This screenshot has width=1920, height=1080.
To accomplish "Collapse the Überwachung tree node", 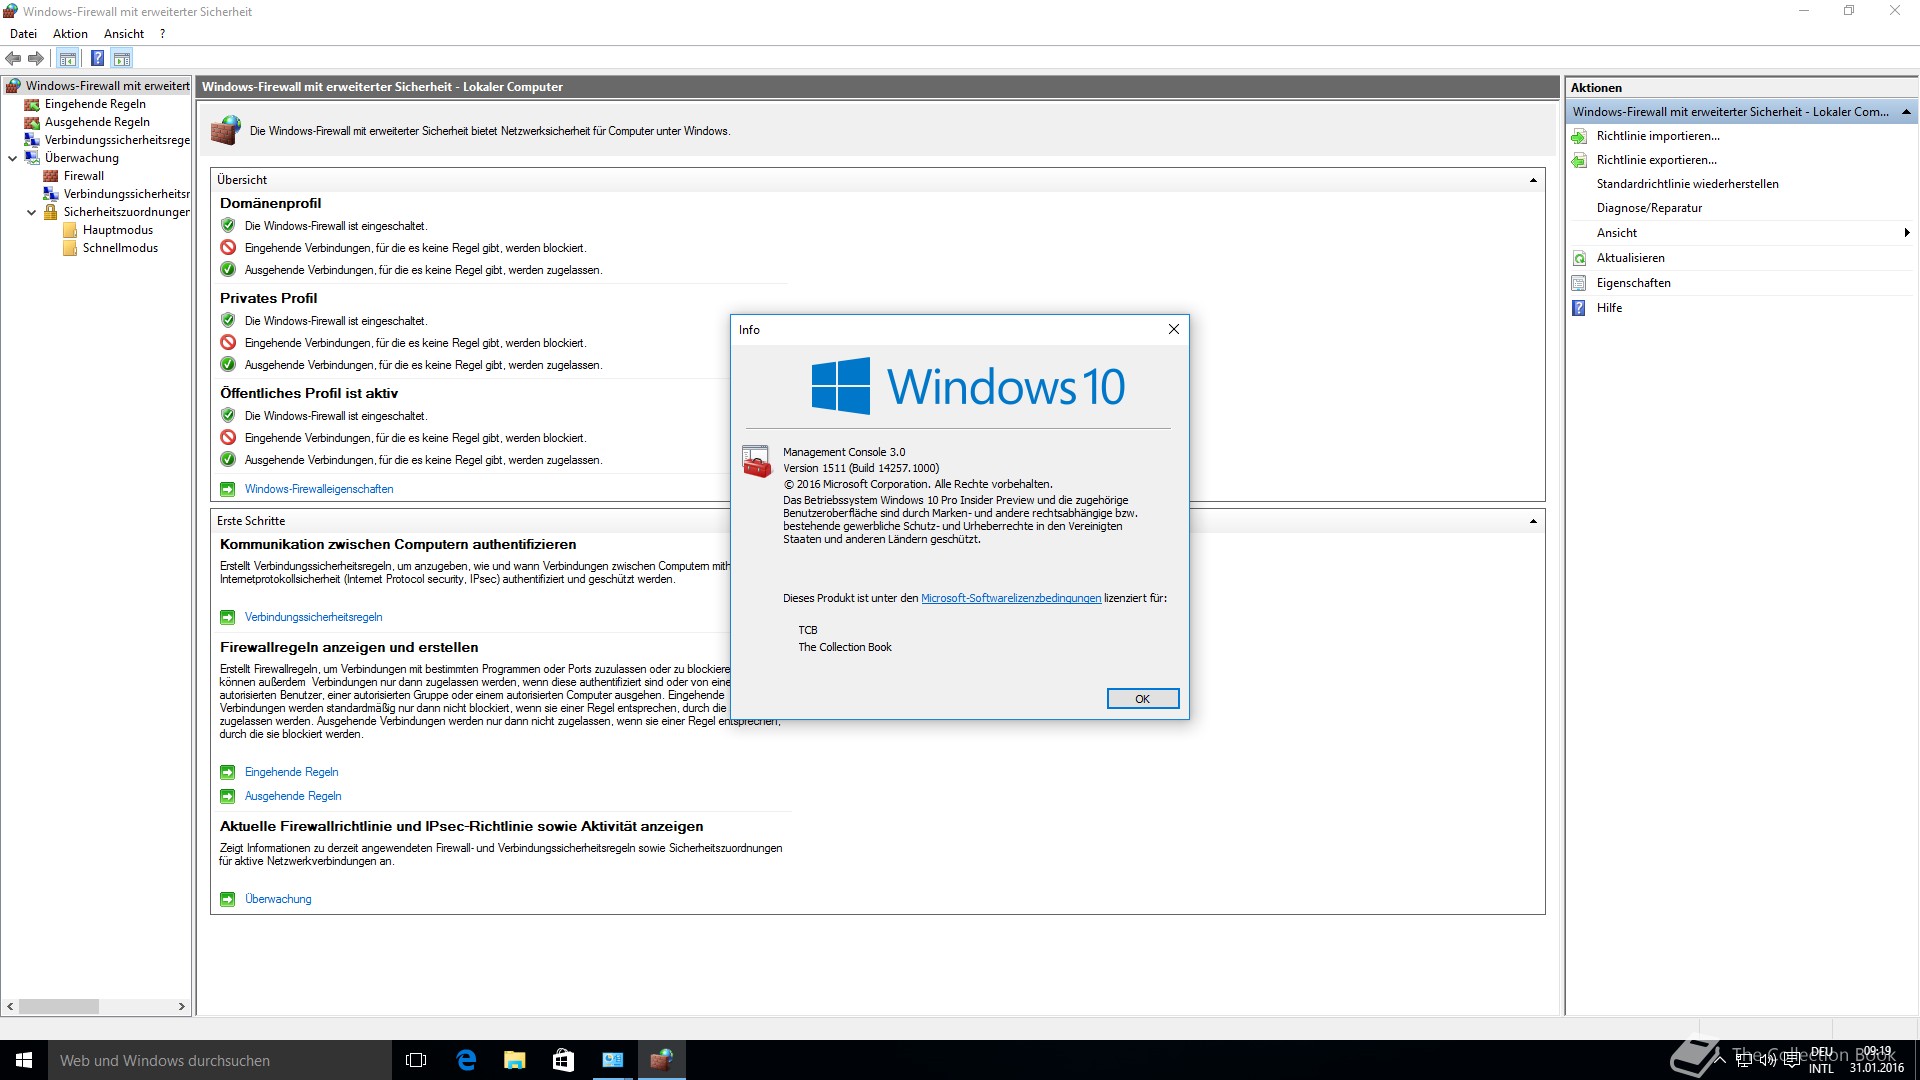I will pos(12,158).
